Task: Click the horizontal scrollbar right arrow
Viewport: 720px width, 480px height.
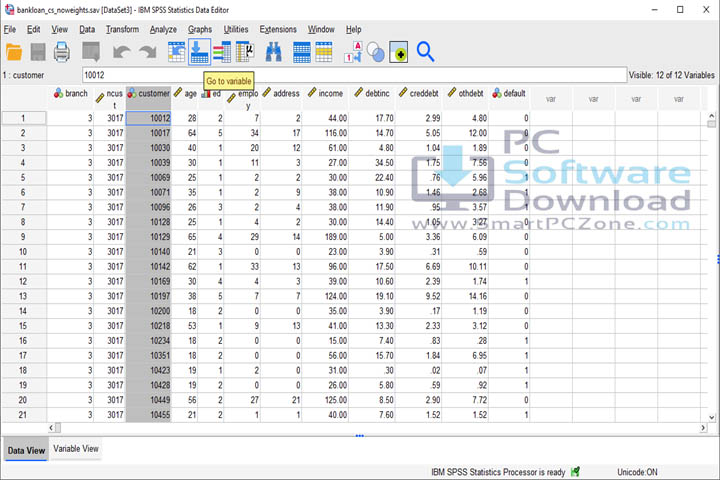Action: click(703, 428)
